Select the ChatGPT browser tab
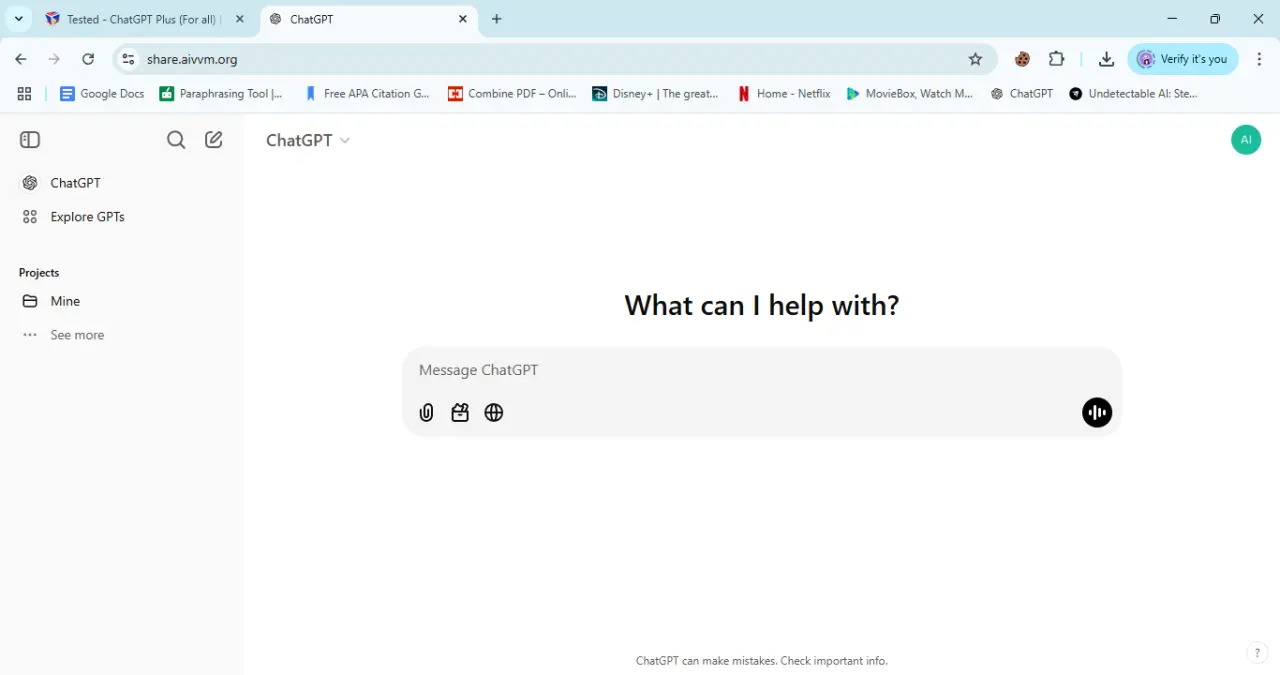The width and height of the screenshot is (1280, 675). 368,19
